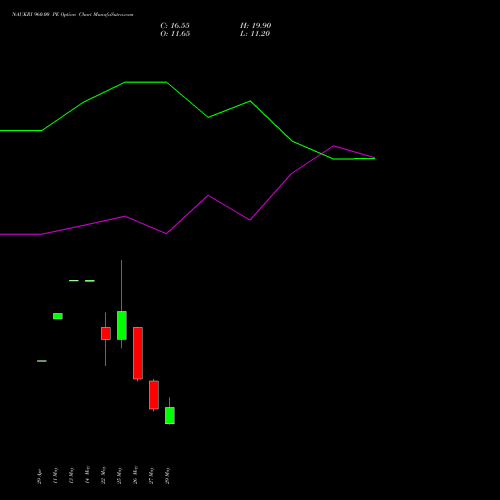500x500 pixels.
Task: Select the 27 May date label
Action: (151, 476)
